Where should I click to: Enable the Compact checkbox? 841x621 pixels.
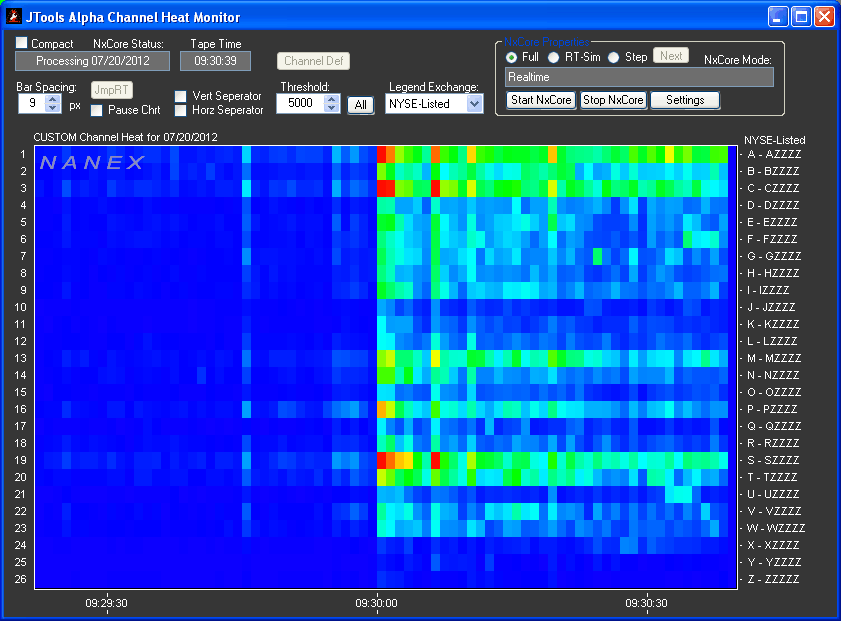point(22,44)
